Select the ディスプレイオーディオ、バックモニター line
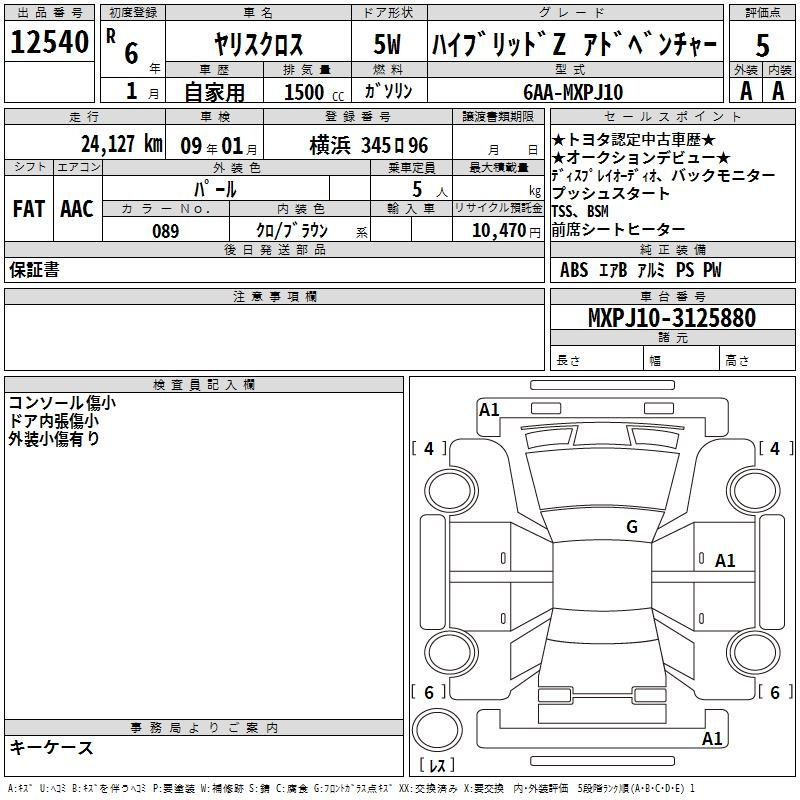This screenshot has width=800, height=800. [663, 175]
